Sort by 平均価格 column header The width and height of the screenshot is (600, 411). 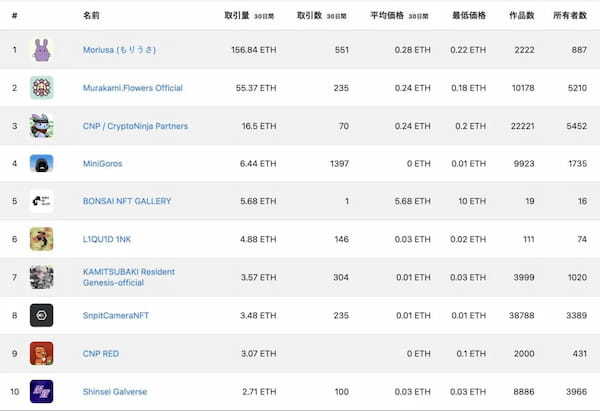pyautogui.click(x=399, y=16)
